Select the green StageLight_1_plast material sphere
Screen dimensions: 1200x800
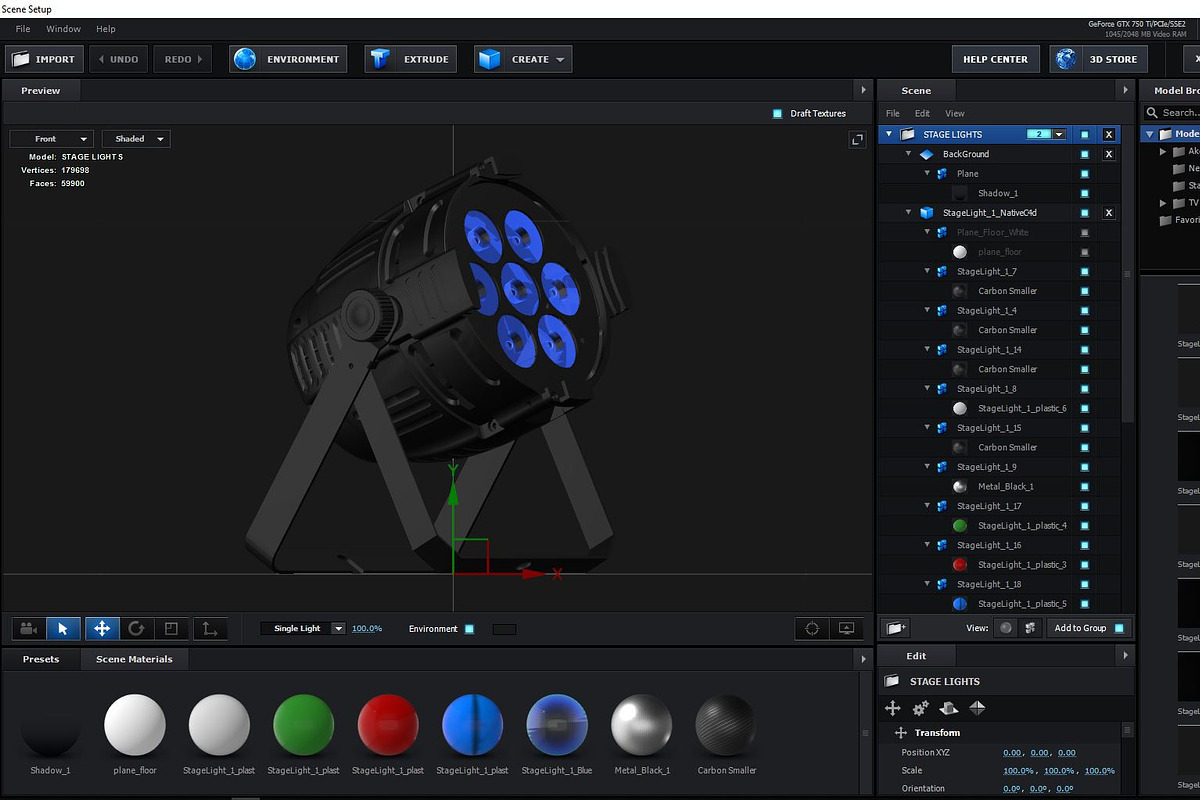[x=303, y=726]
